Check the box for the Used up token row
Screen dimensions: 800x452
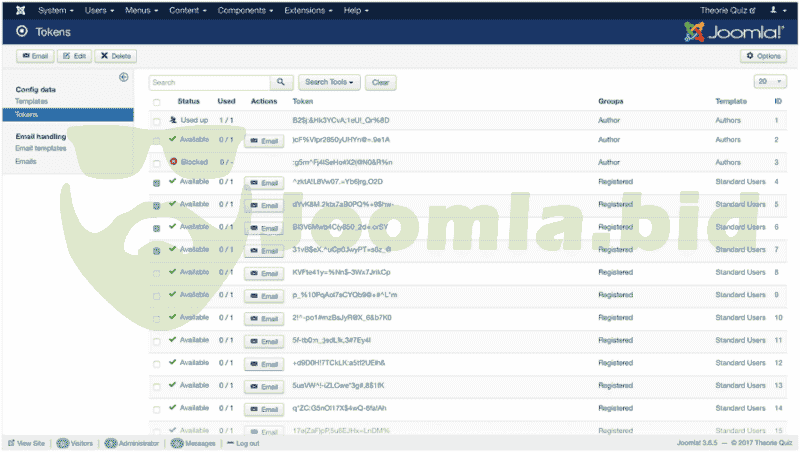pyautogui.click(x=156, y=120)
